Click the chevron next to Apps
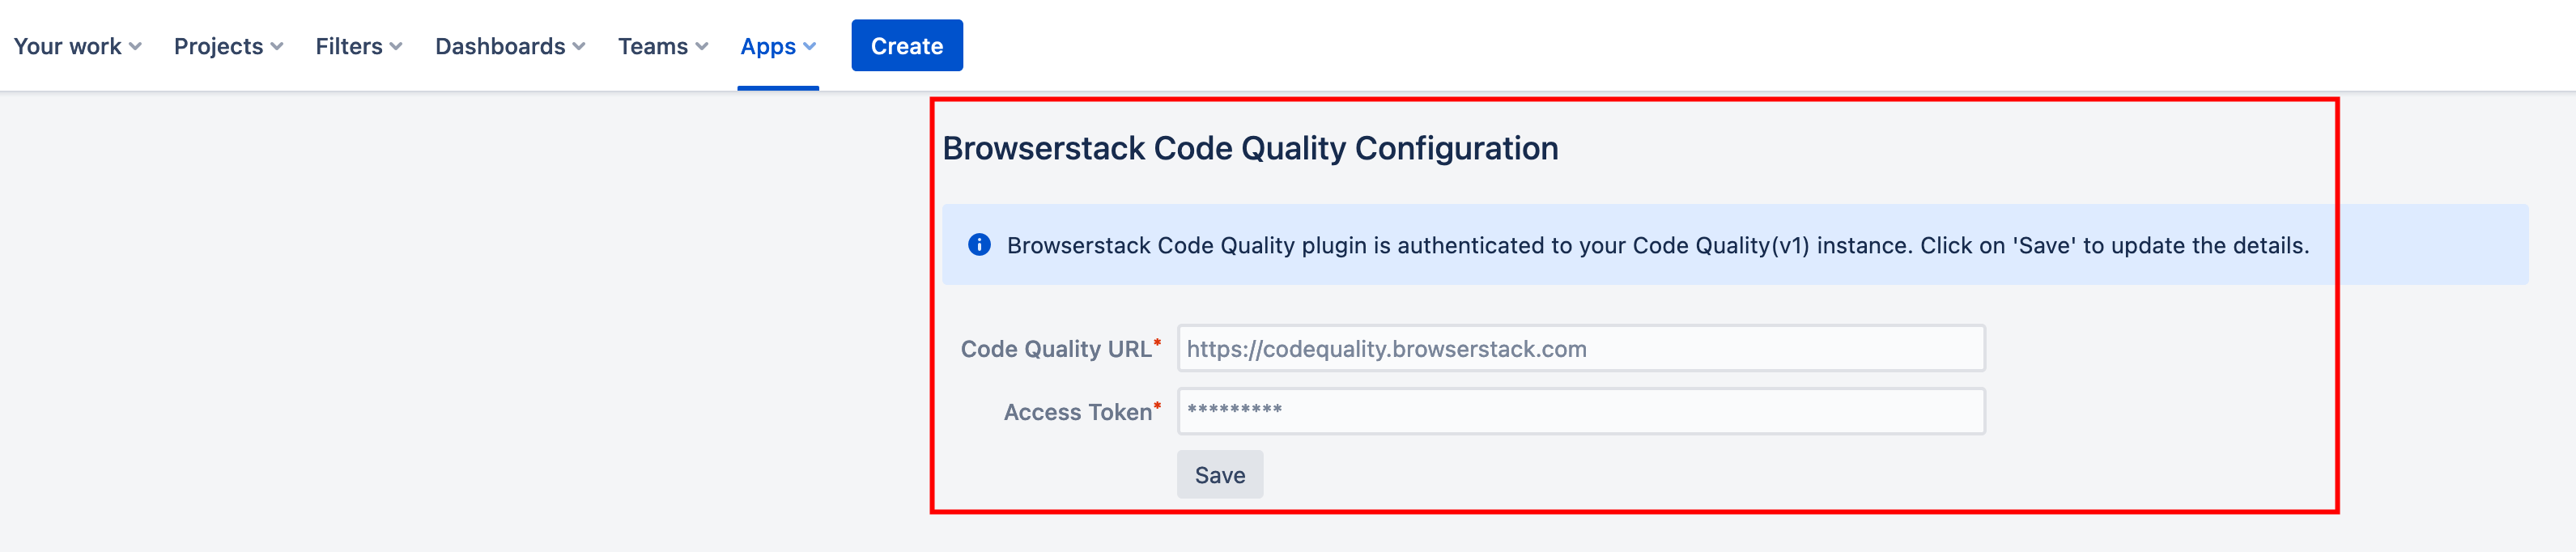Viewport: 2576px width, 552px height. coord(810,46)
